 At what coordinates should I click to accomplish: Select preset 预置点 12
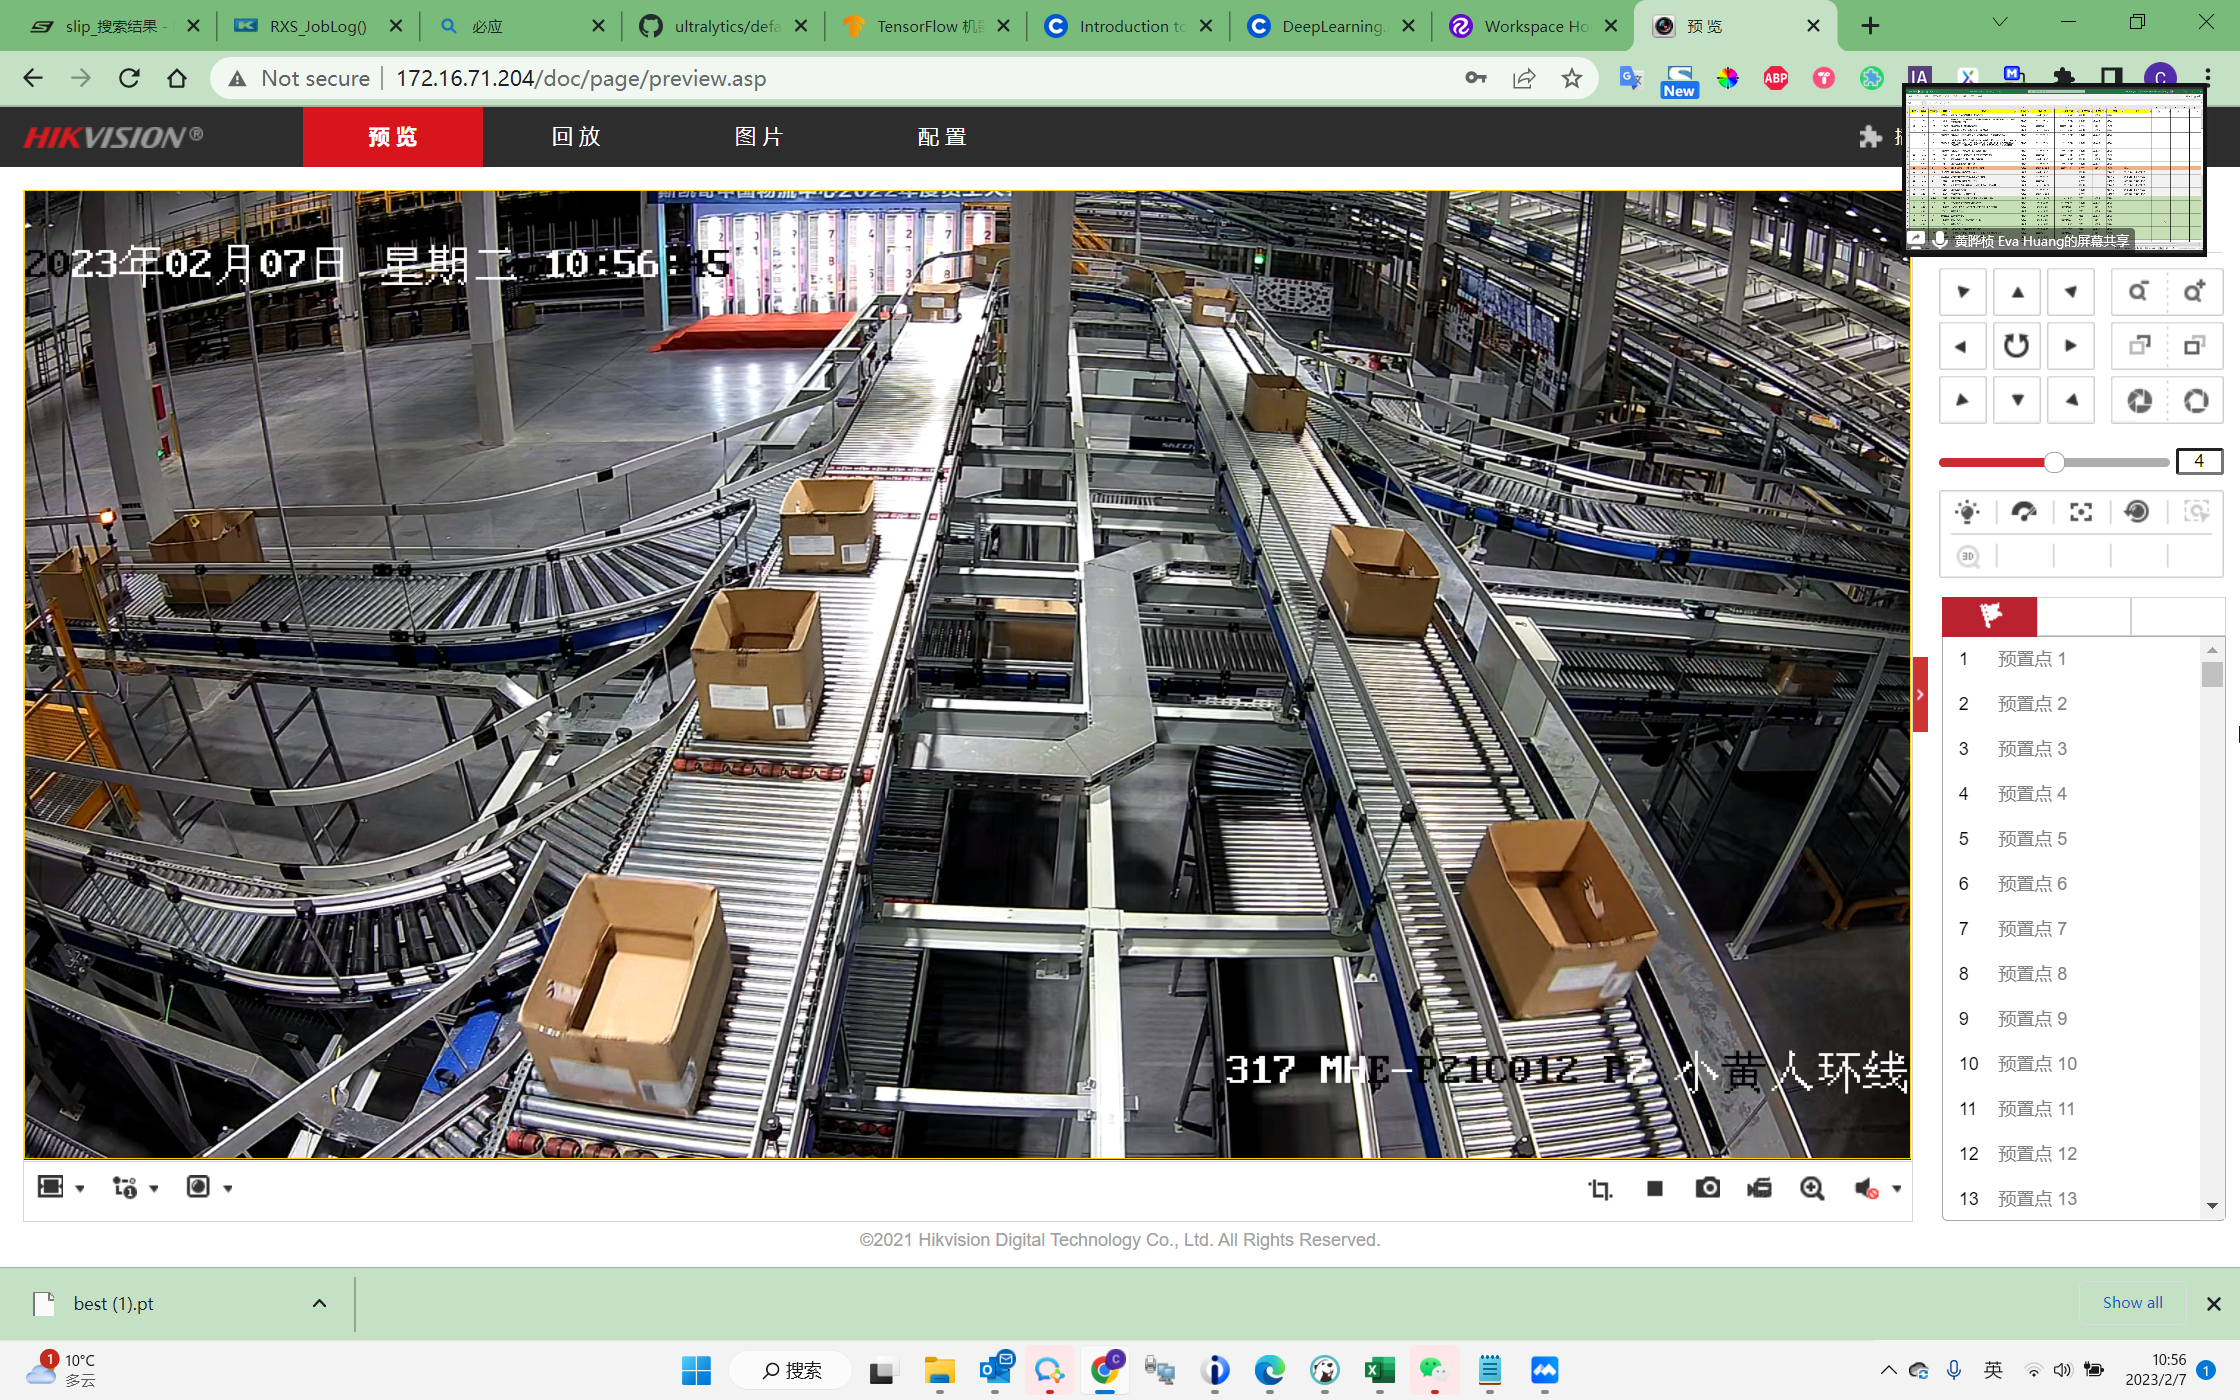tap(2070, 1154)
